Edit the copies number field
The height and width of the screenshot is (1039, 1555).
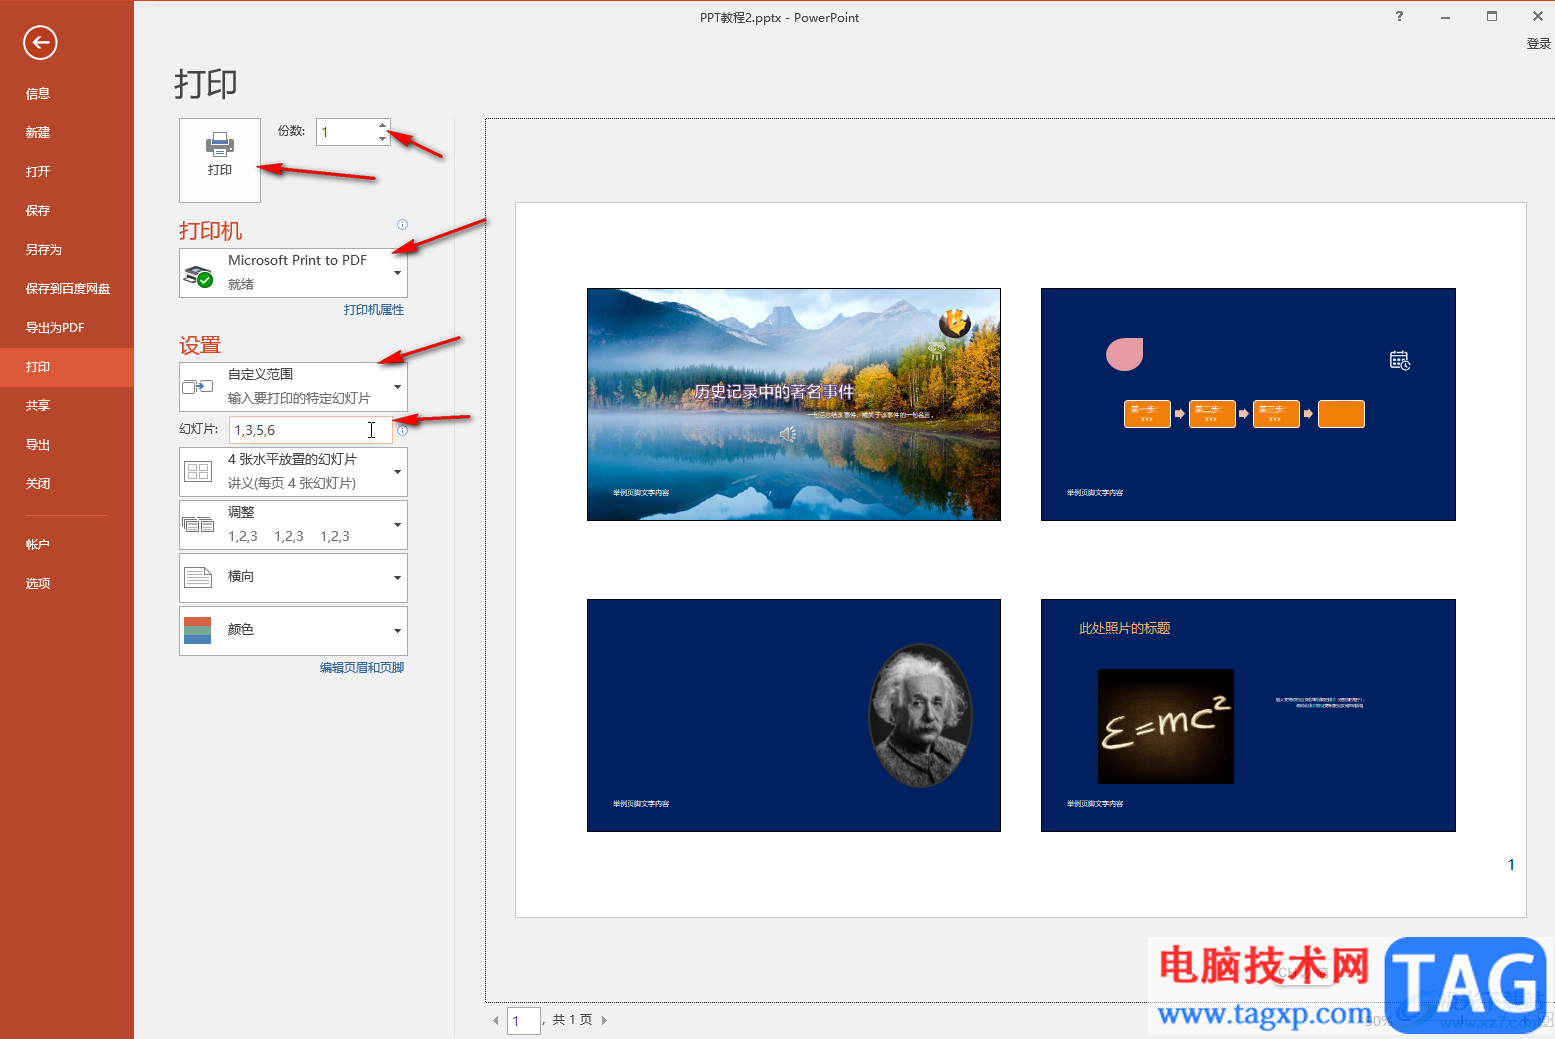[347, 132]
